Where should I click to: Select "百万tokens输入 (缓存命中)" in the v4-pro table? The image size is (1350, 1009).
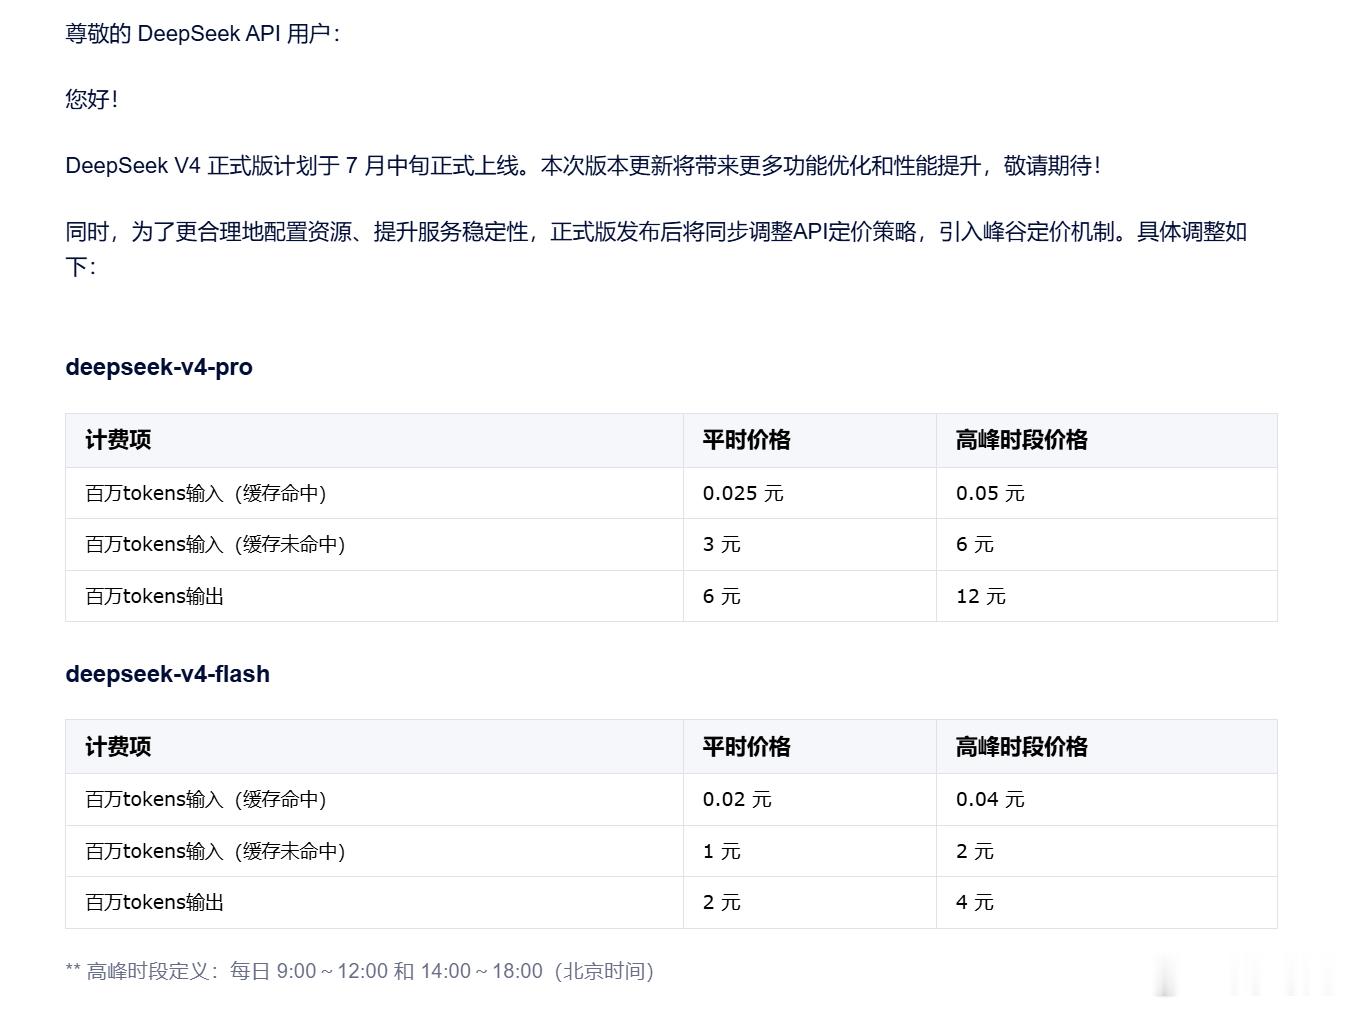(x=206, y=493)
